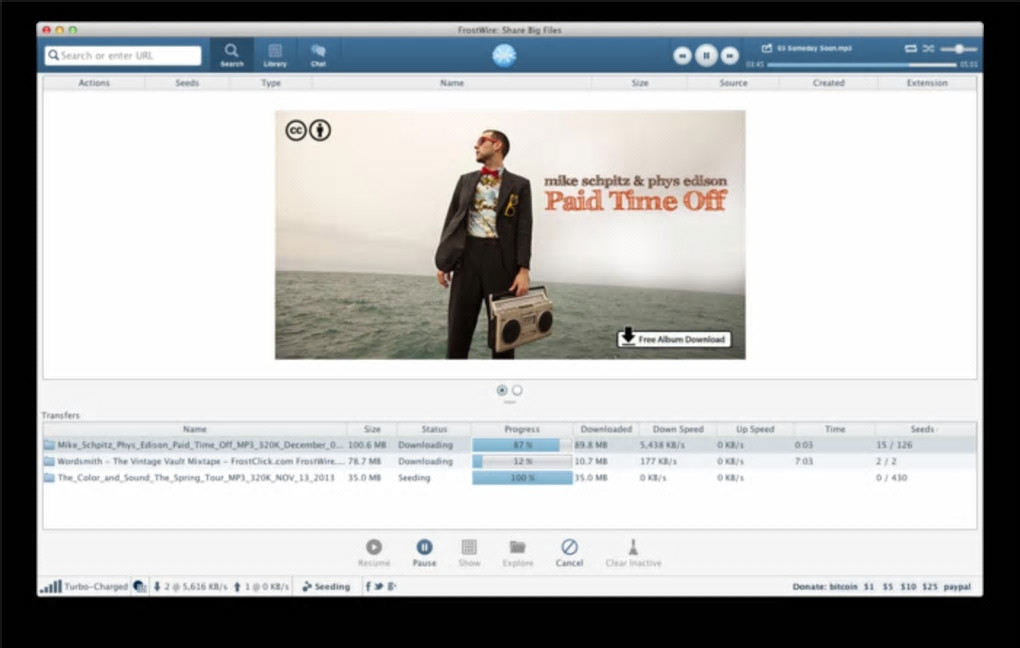Click Turbo-Charged connection signal icon
This screenshot has height=648, width=1020.
[x=51, y=586]
